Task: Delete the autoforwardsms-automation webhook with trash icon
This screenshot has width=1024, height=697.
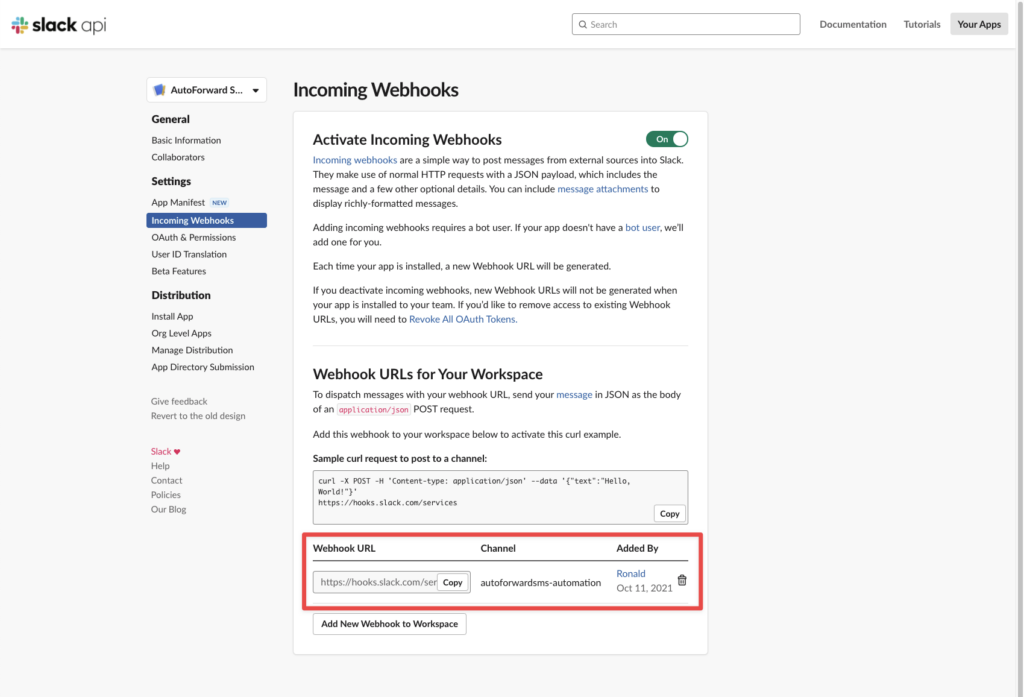Action: [682, 580]
